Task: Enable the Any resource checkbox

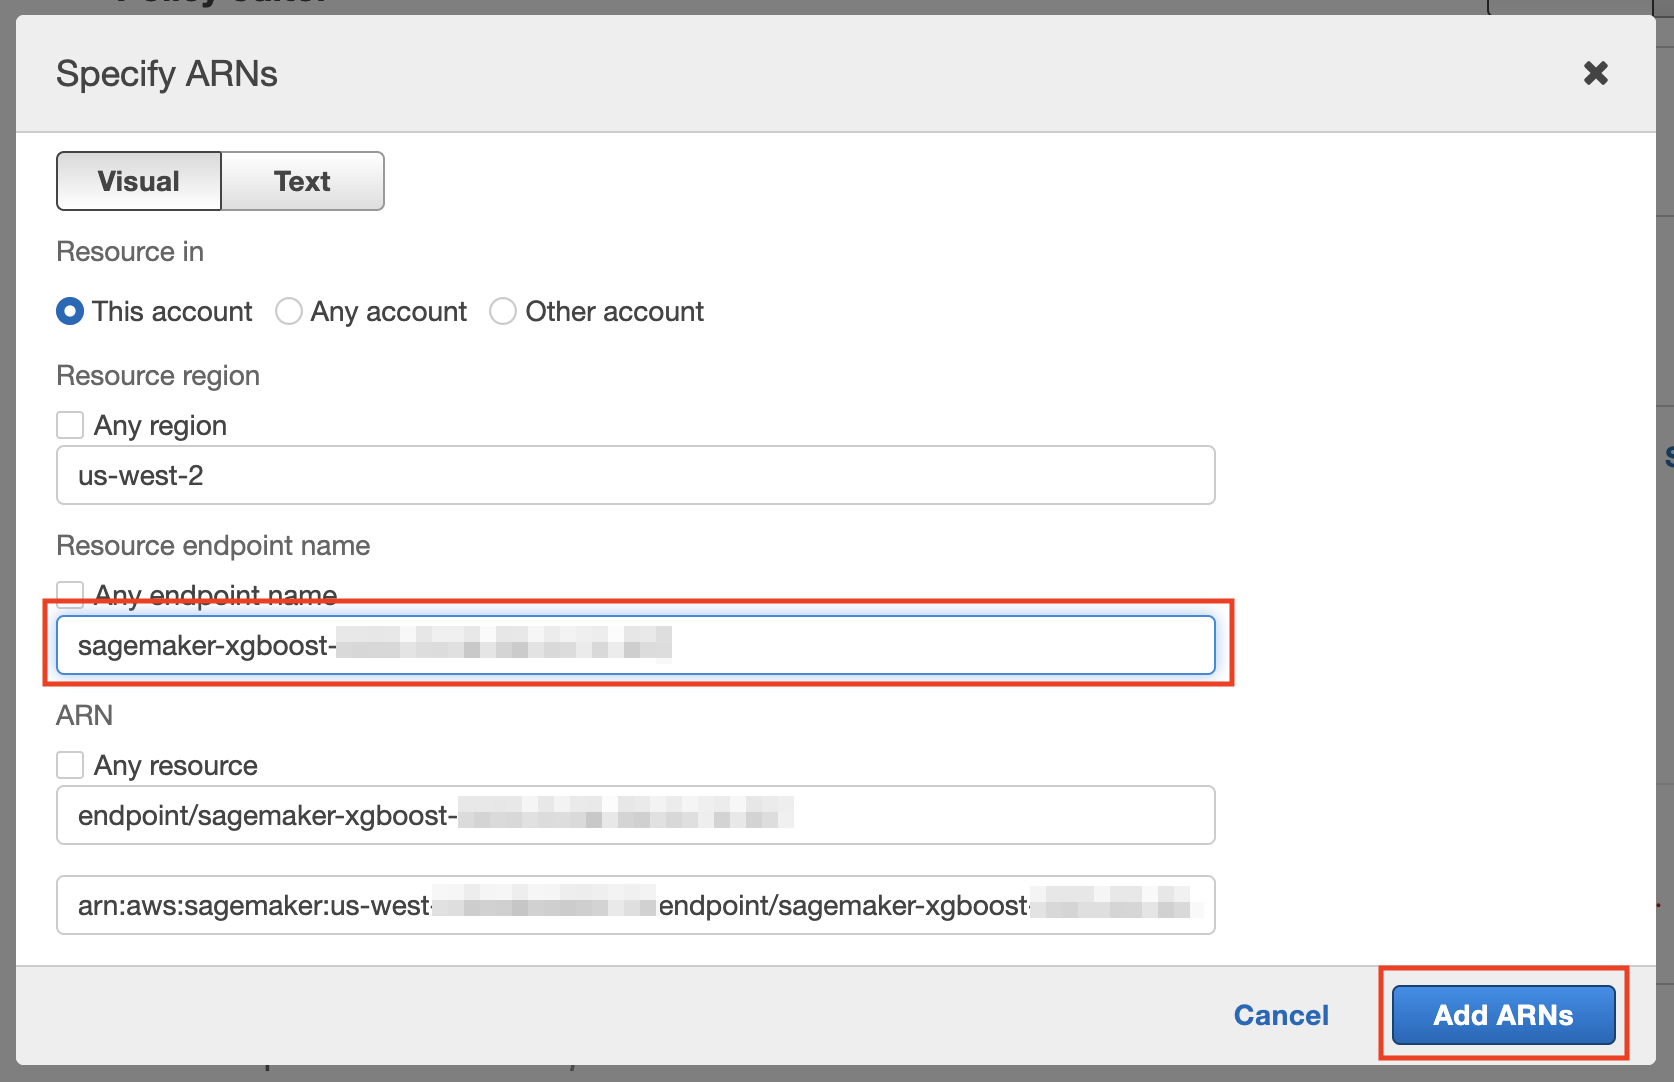Action: pos(70,764)
